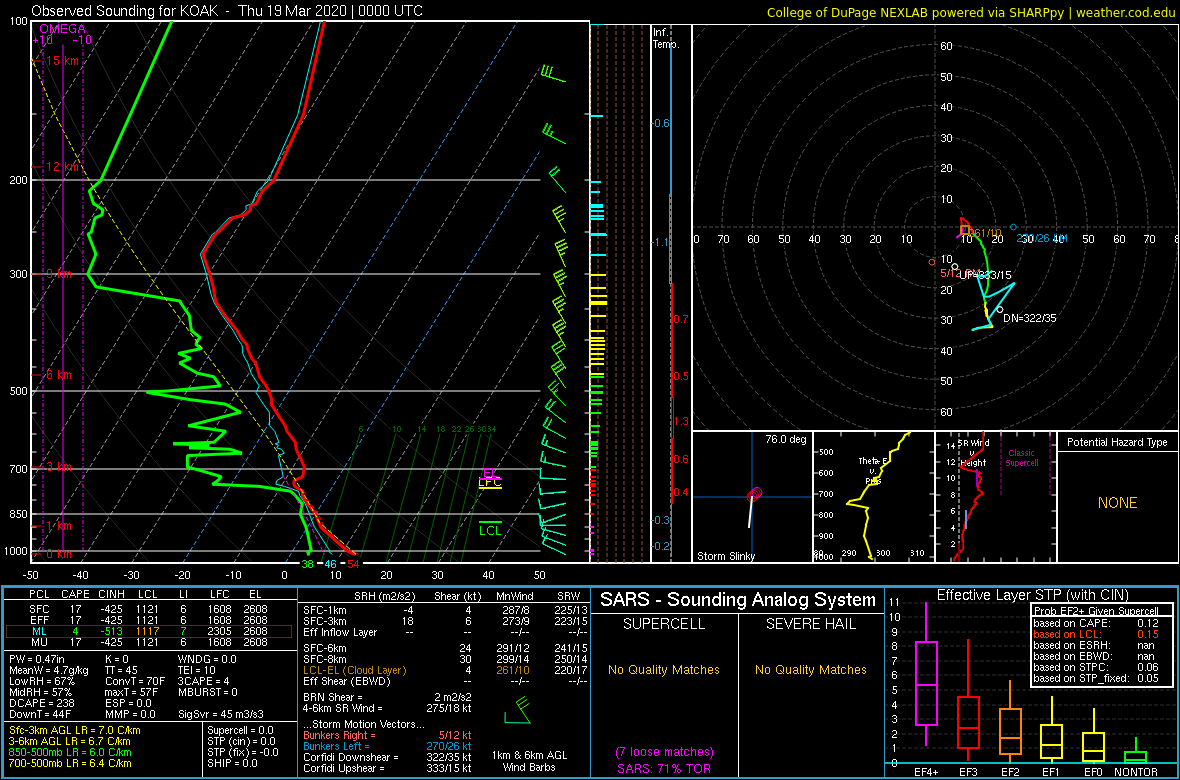Click SARS: 71% TOR text

coord(663,767)
